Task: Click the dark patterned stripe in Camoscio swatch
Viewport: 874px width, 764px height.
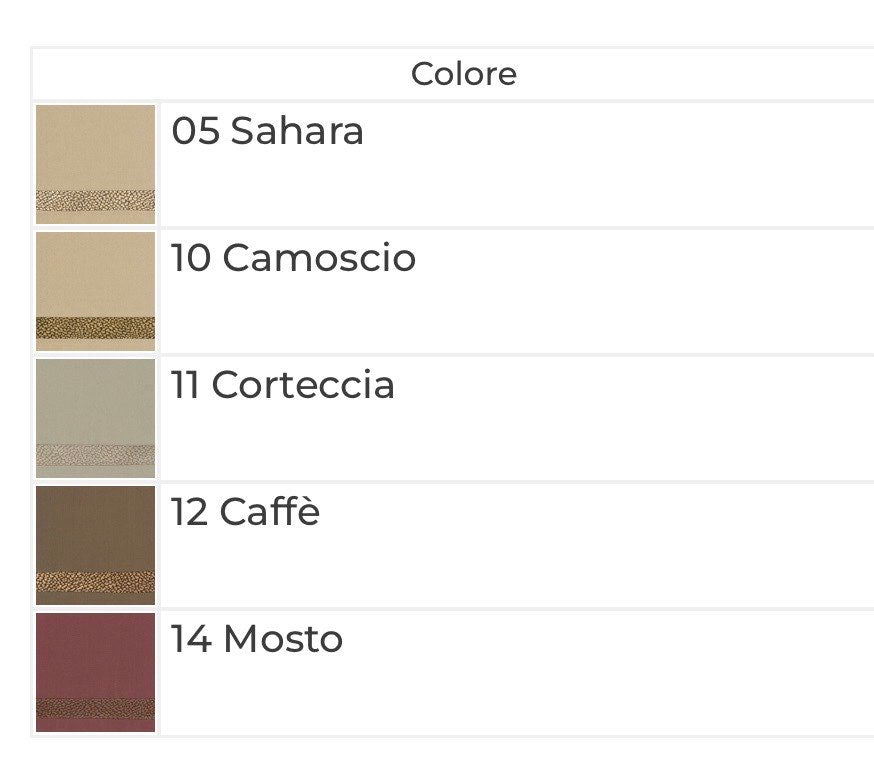Action: tap(95, 328)
